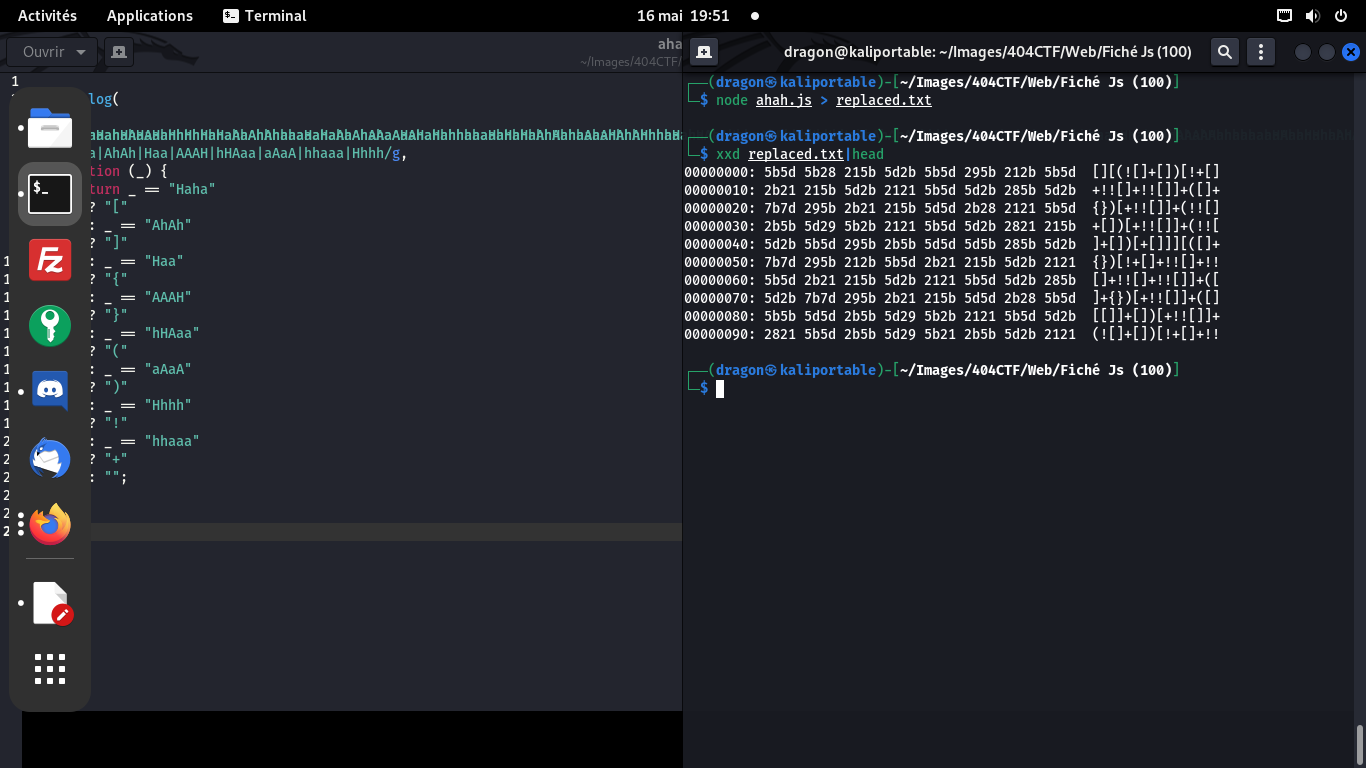Click hex offset 00000050 in terminal
Screen dimensions: 1366x768
(x=720, y=262)
